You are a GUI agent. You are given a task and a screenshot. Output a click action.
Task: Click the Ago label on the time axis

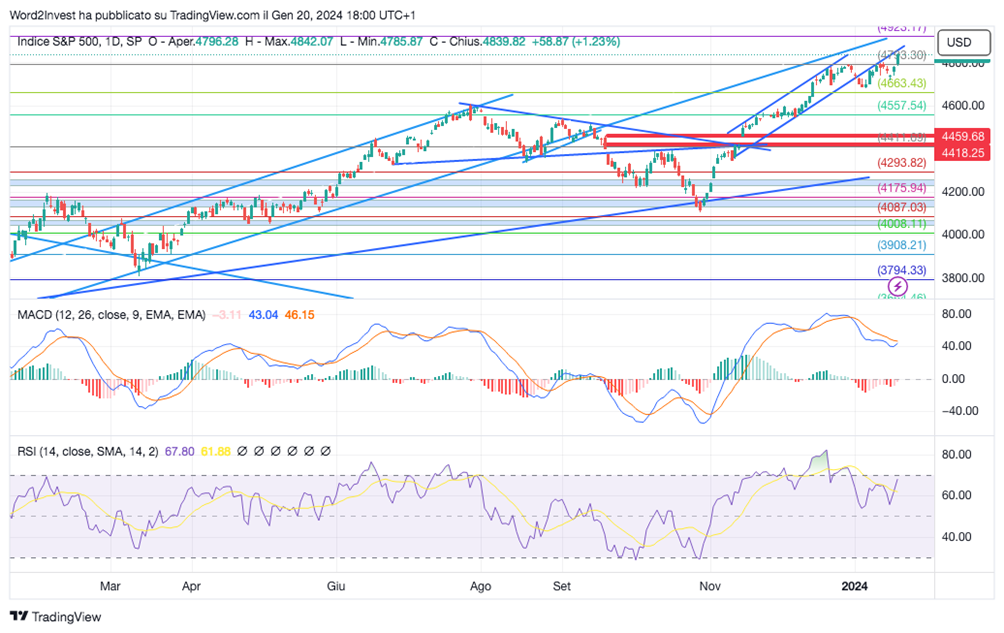point(481,586)
